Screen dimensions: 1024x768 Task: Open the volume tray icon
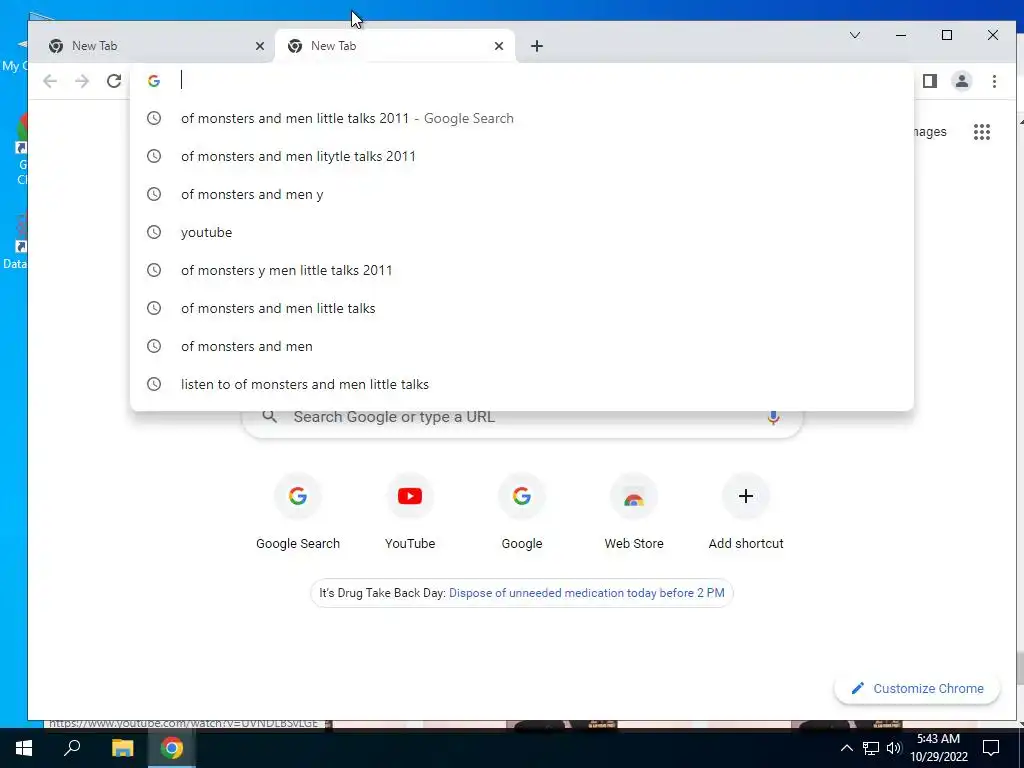894,748
